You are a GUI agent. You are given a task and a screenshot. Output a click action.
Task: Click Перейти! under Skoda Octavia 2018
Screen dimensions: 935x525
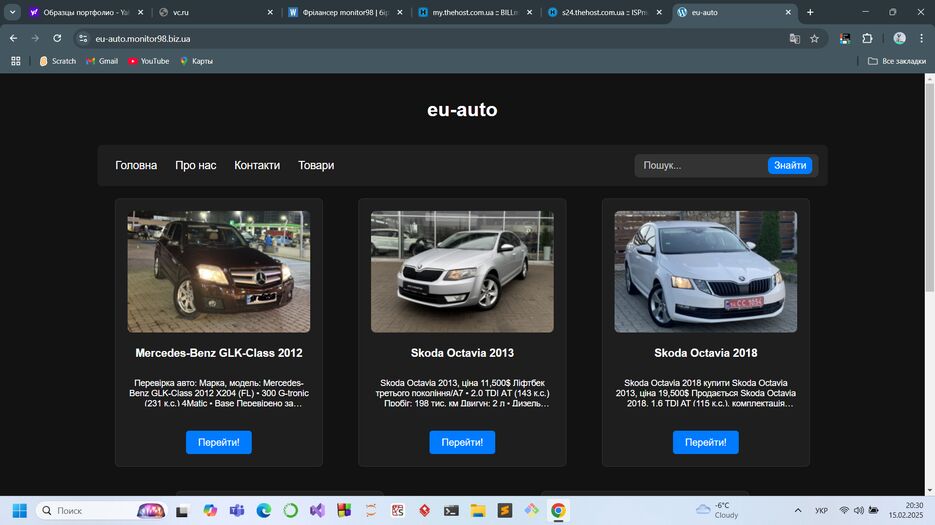[x=705, y=442]
